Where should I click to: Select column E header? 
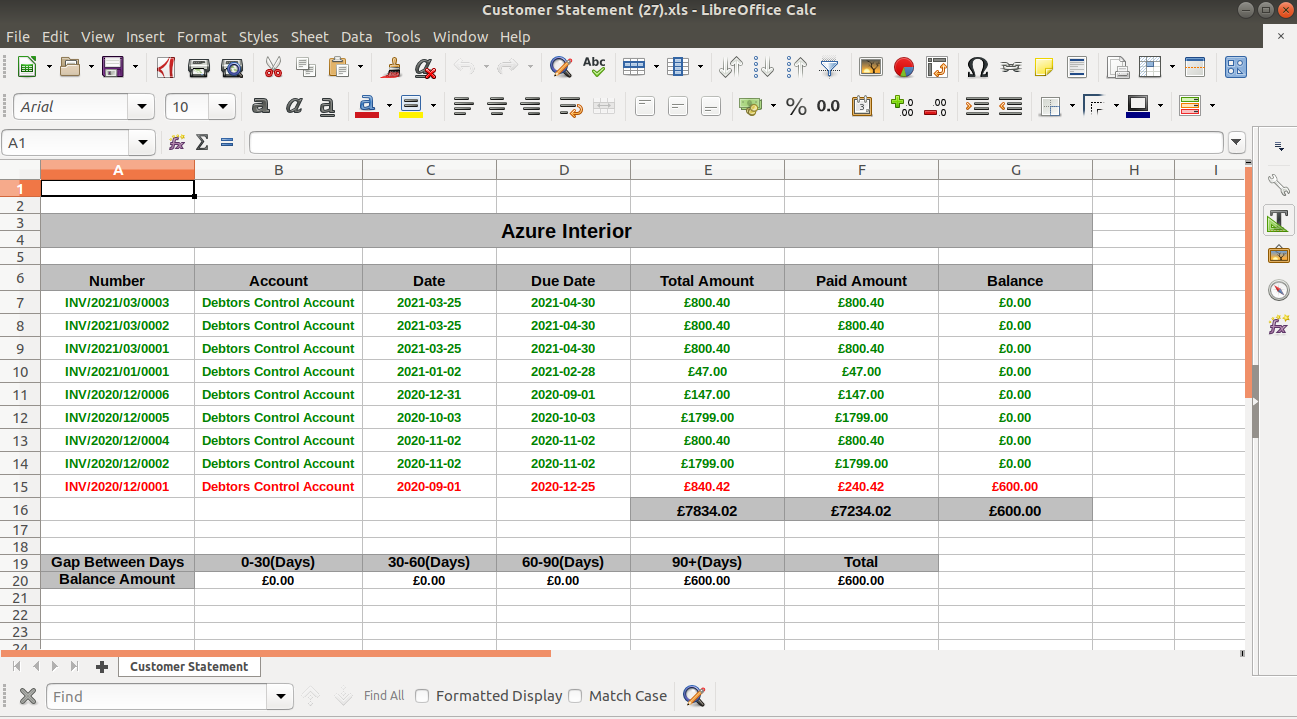click(708, 170)
